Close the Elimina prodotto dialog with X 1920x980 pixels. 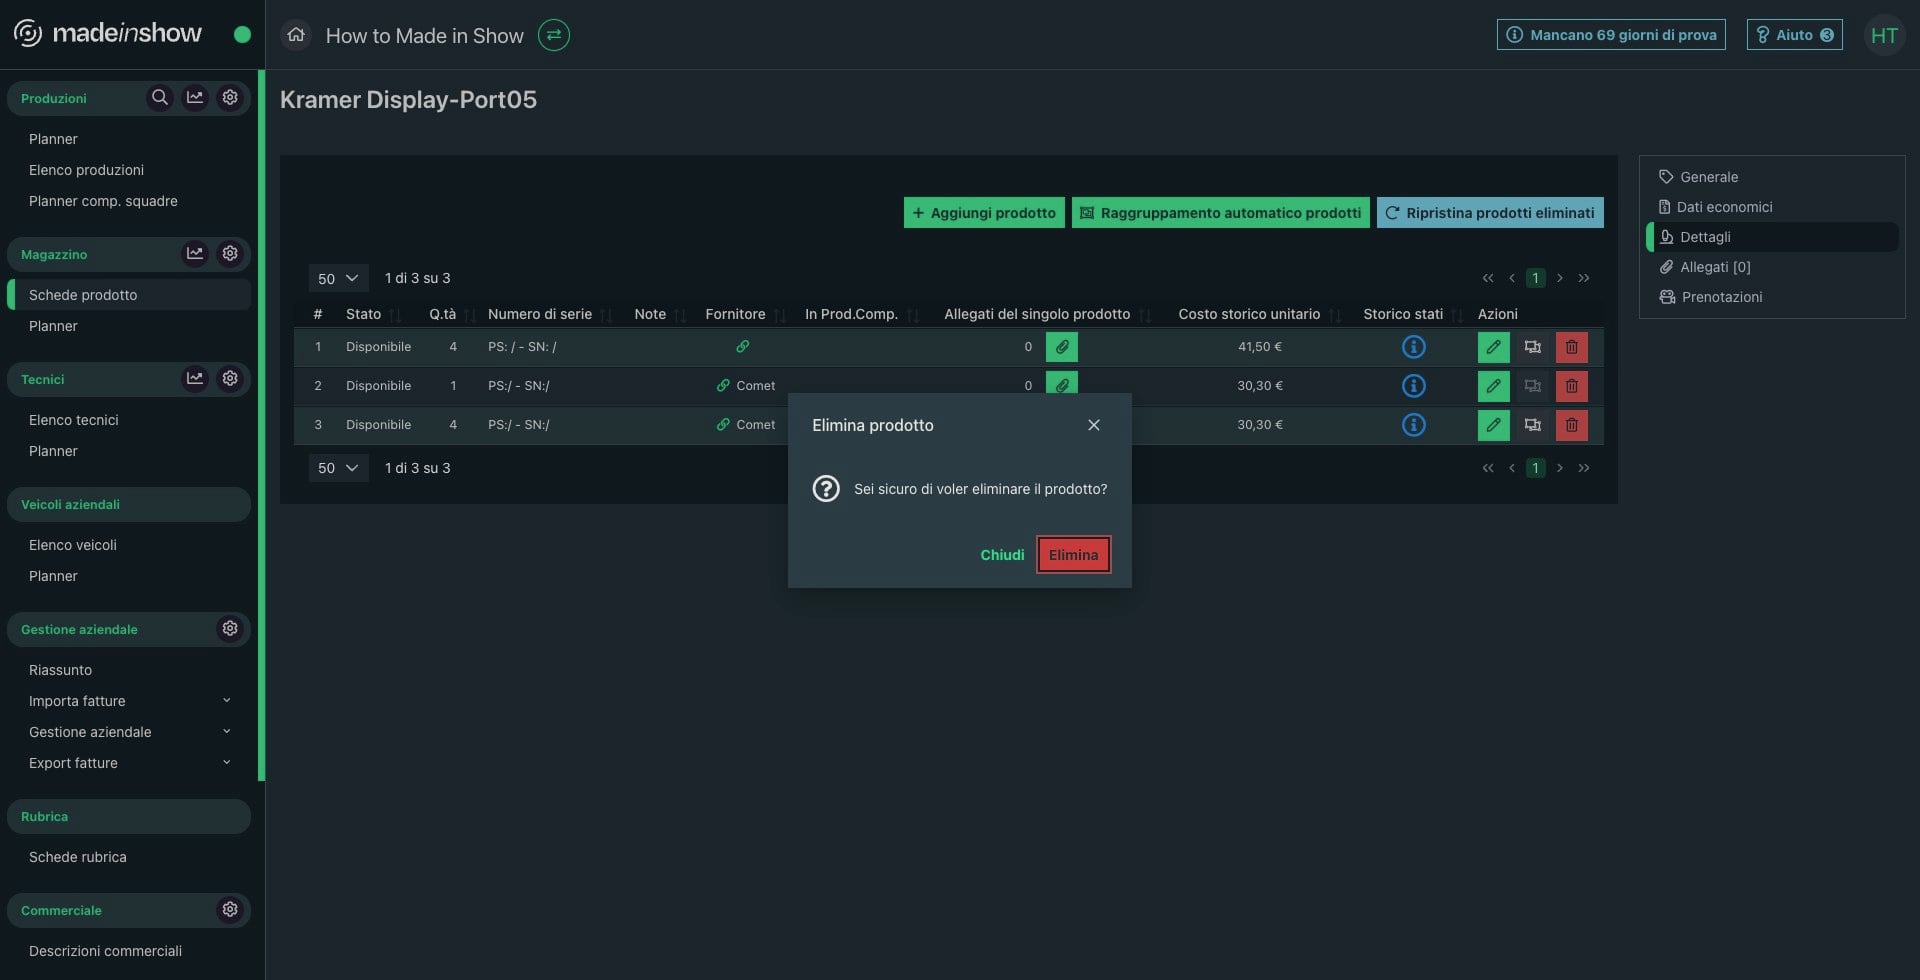[x=1094, y=425]
